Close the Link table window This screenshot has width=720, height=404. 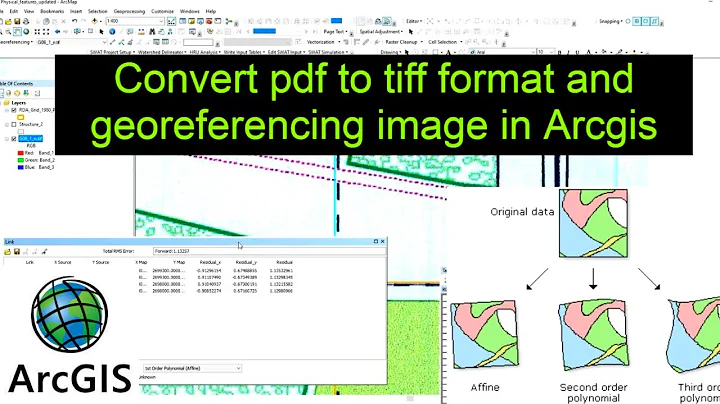[x=382, y=241]
